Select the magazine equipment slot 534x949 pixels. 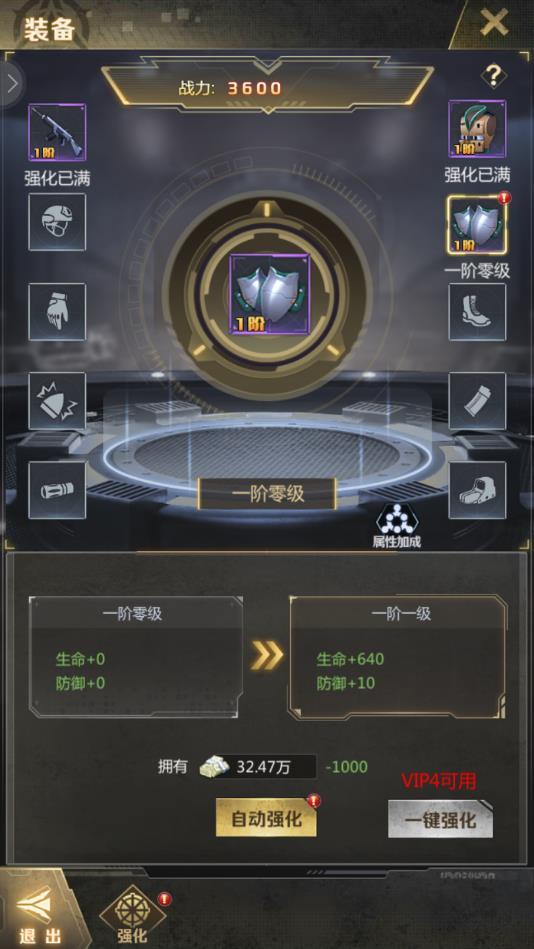tap(477, 401)
